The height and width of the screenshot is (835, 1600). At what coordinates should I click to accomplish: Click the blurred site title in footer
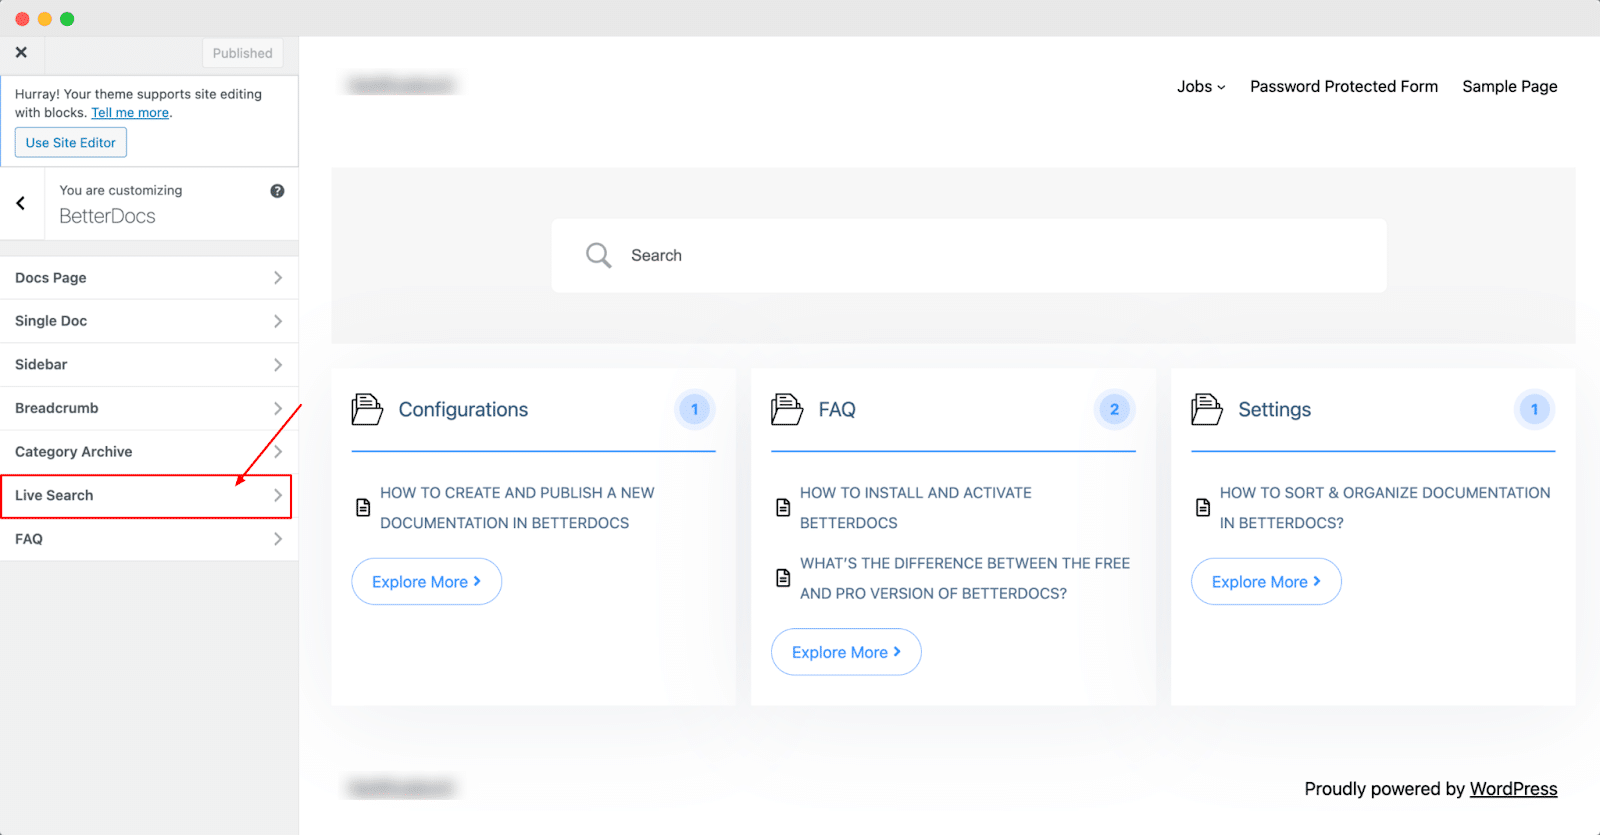(402, 789)
